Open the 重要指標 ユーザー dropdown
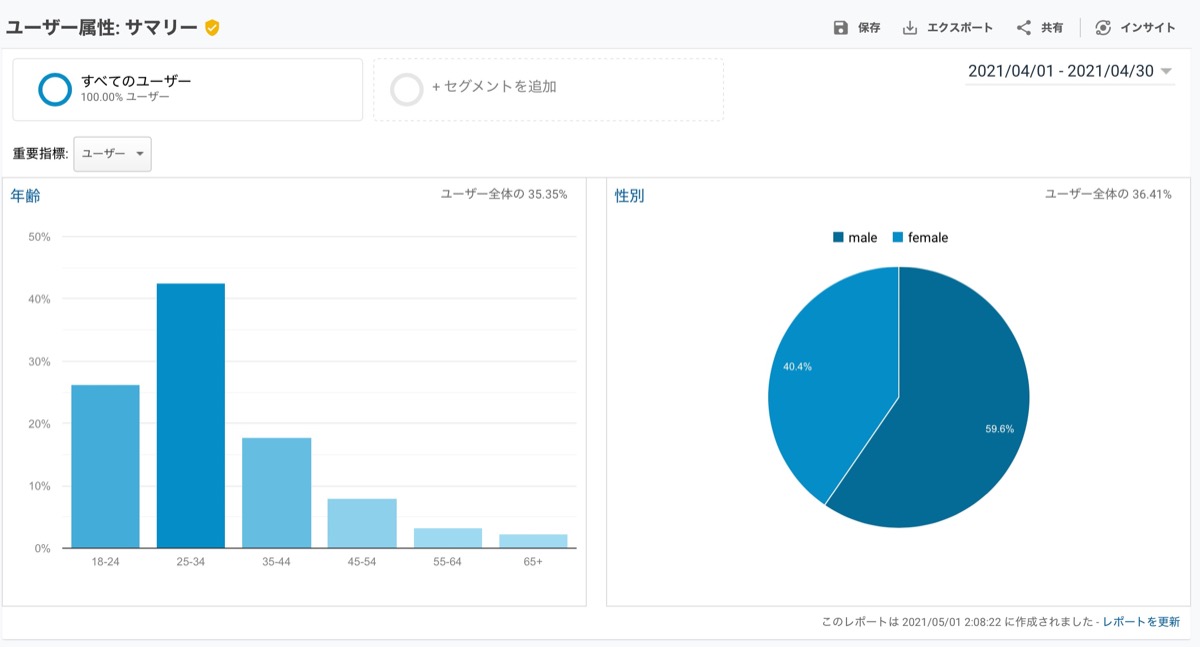This screenshot has width=1200, height=647. point(113,154)
